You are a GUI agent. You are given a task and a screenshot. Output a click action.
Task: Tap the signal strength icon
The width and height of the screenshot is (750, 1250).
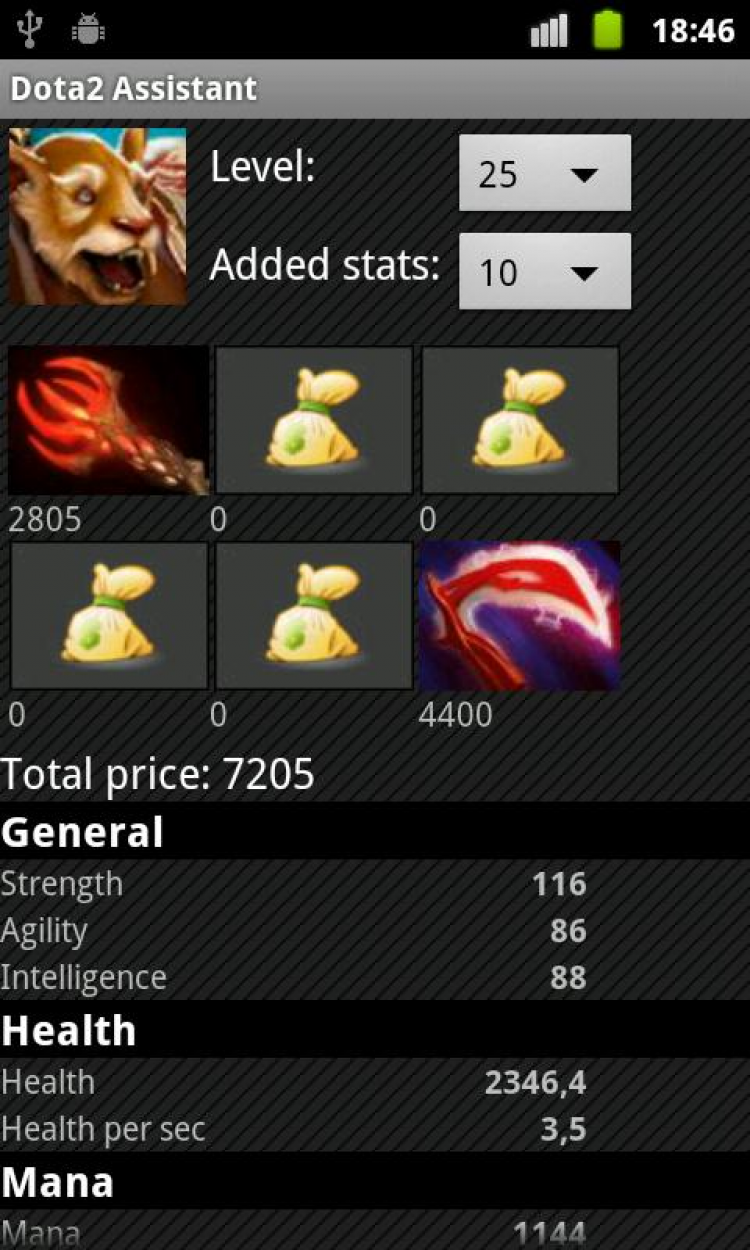pos(549,31)
